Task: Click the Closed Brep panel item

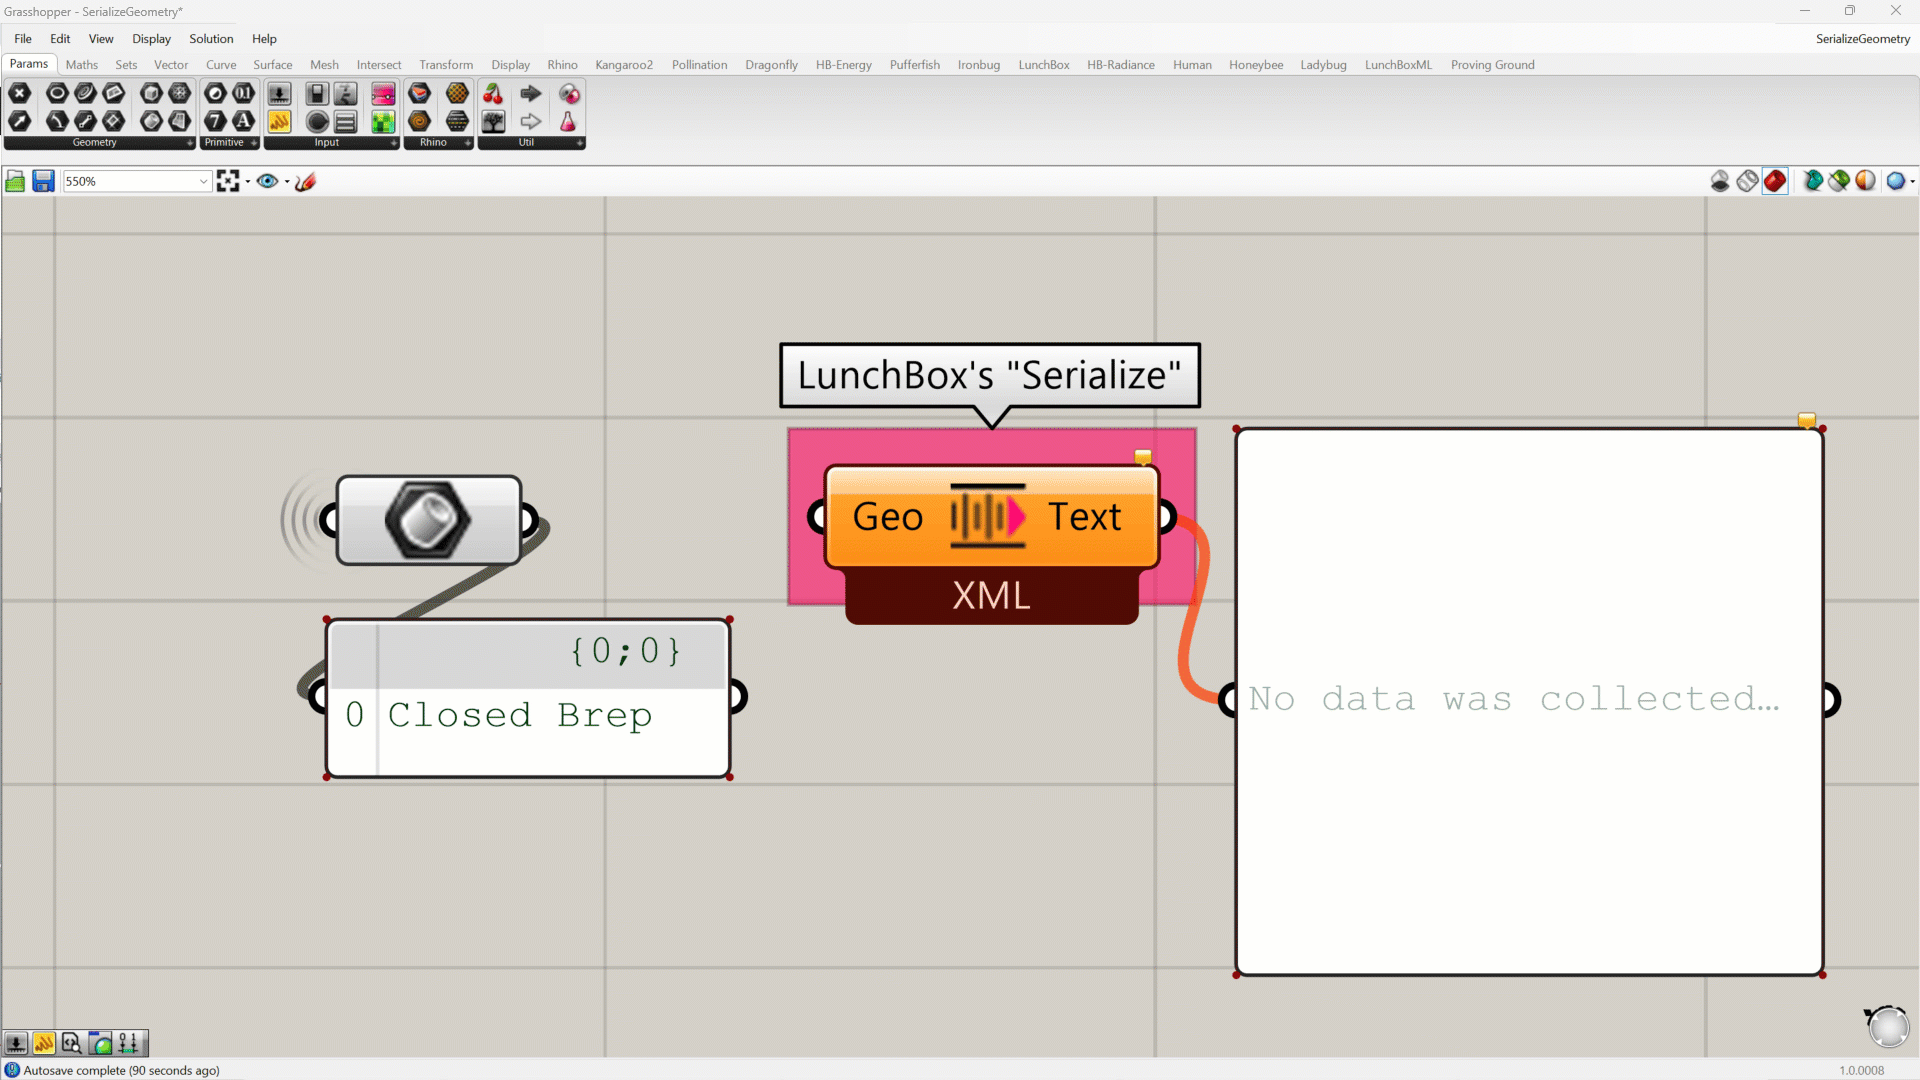Action: click(x=519, y=715)
